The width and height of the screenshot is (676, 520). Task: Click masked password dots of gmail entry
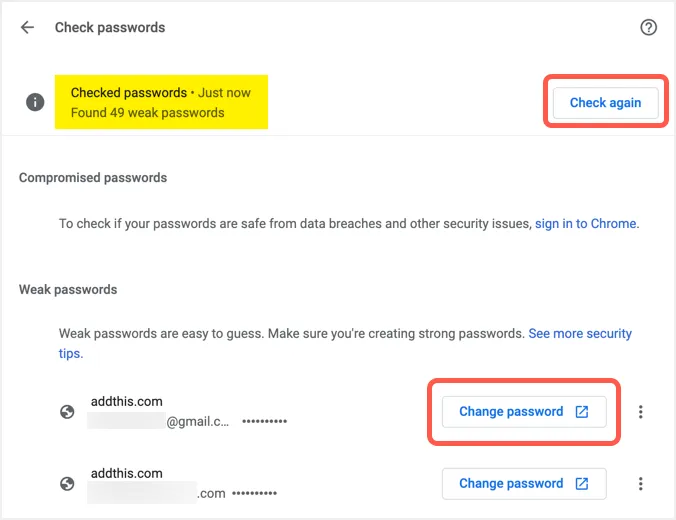pyautogui.click(x=264, y=423)
